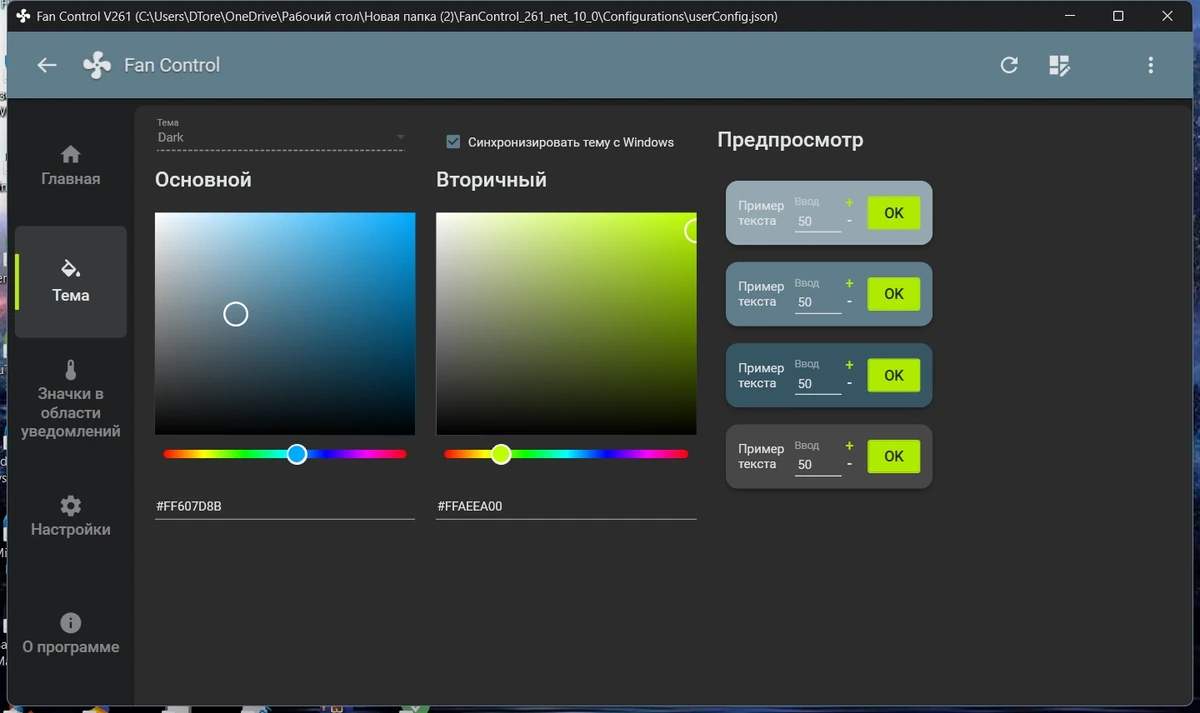Screen dimensions: 1200x713
Task: Toggle Синхронизировать тему с Windows checkbox
Action: click(453, 142)
